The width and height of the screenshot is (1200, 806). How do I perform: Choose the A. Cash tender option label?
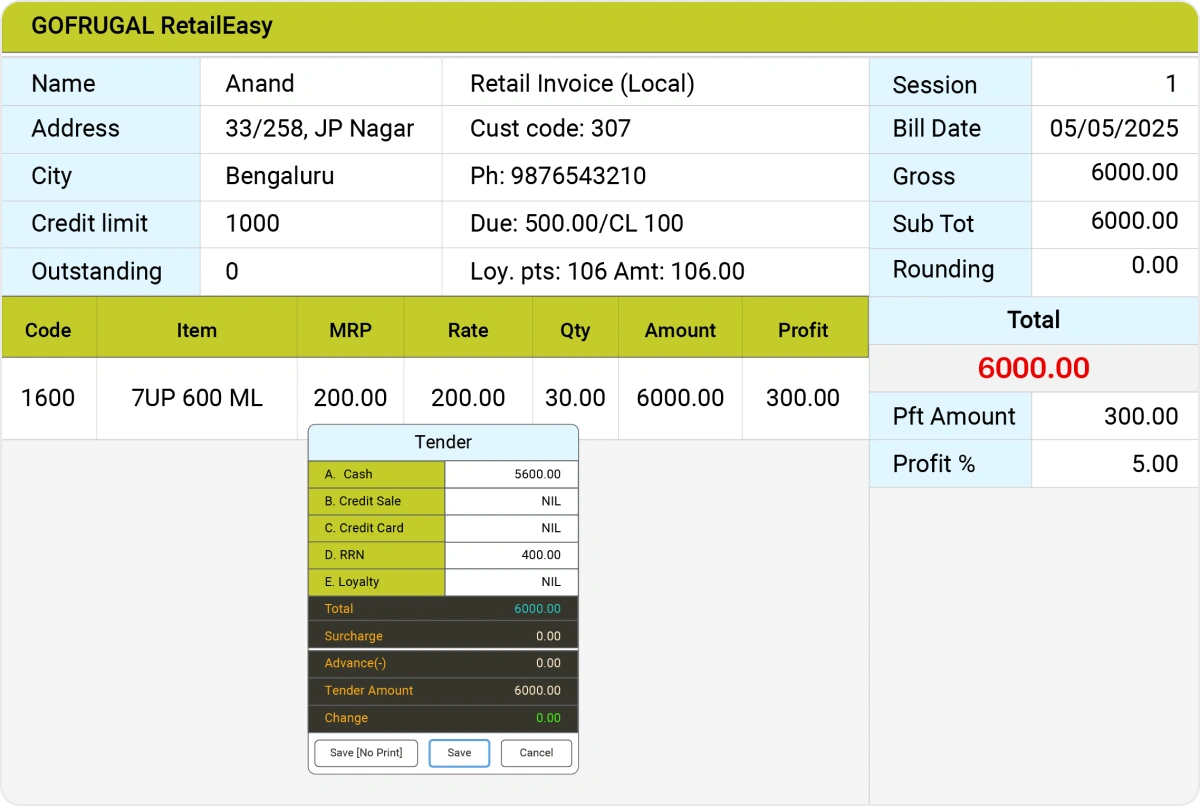click(376, 475)
